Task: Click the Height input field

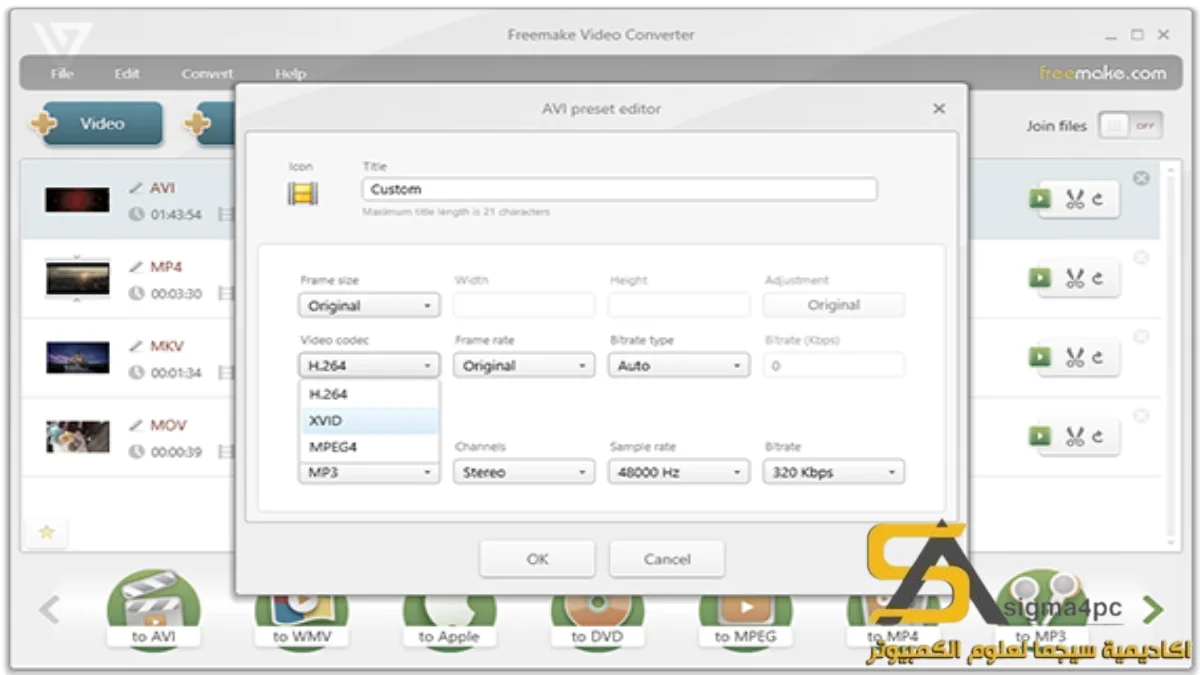Action: pyautogui.click(x=679, y=305)
